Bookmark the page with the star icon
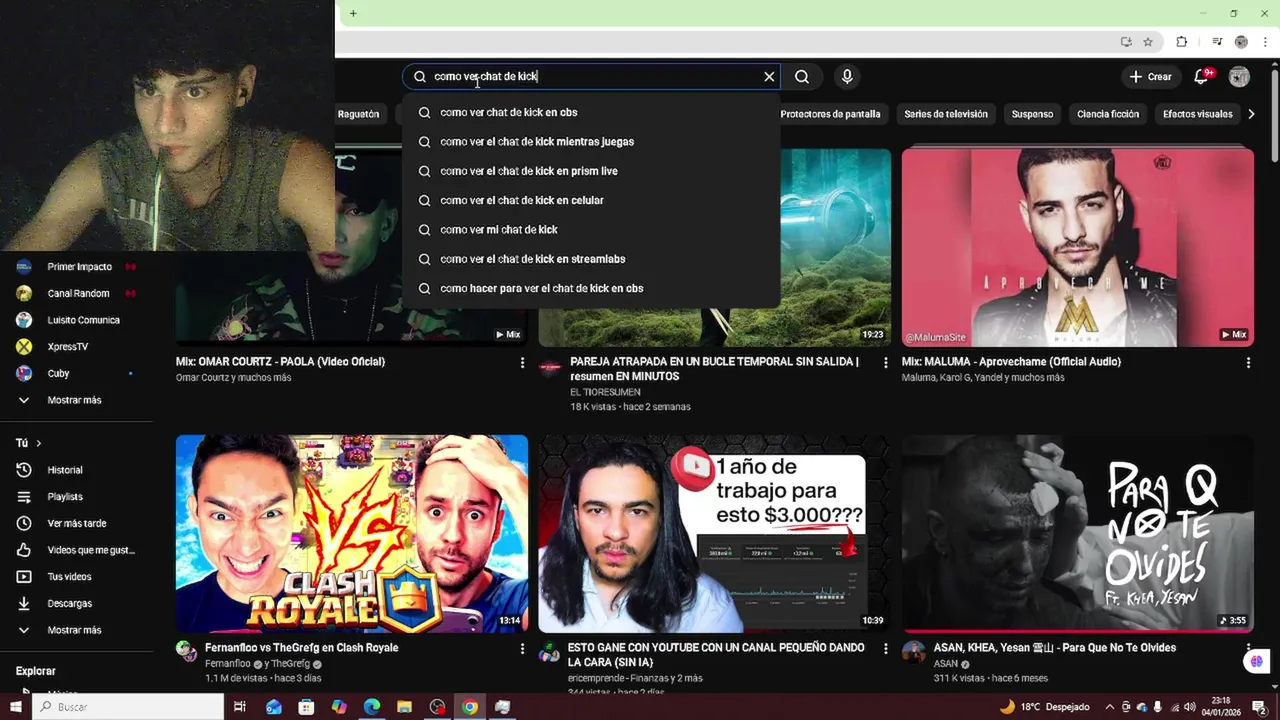The image size is (1280, 720). (1148, 42)
